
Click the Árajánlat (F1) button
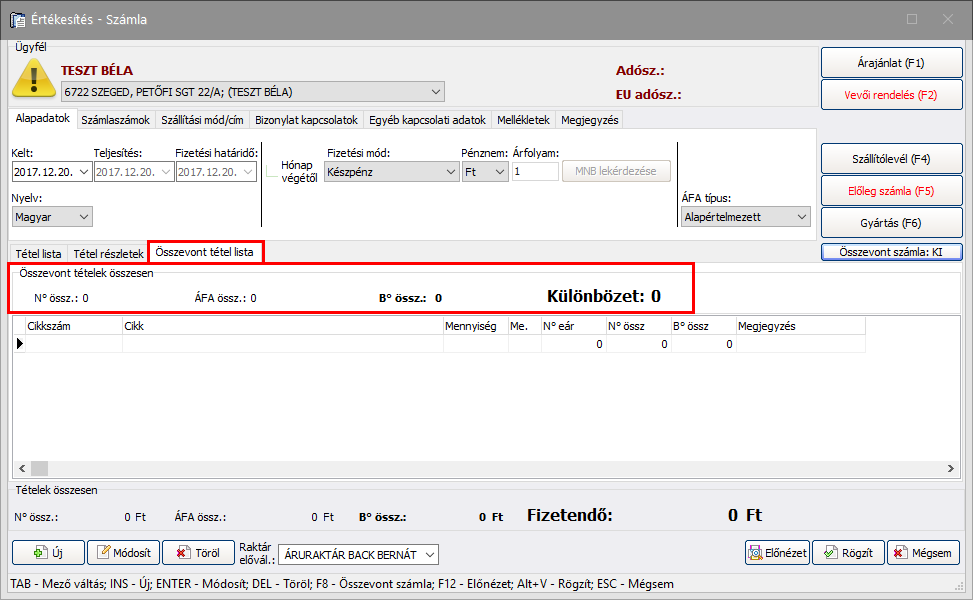[x=891, y=63]
